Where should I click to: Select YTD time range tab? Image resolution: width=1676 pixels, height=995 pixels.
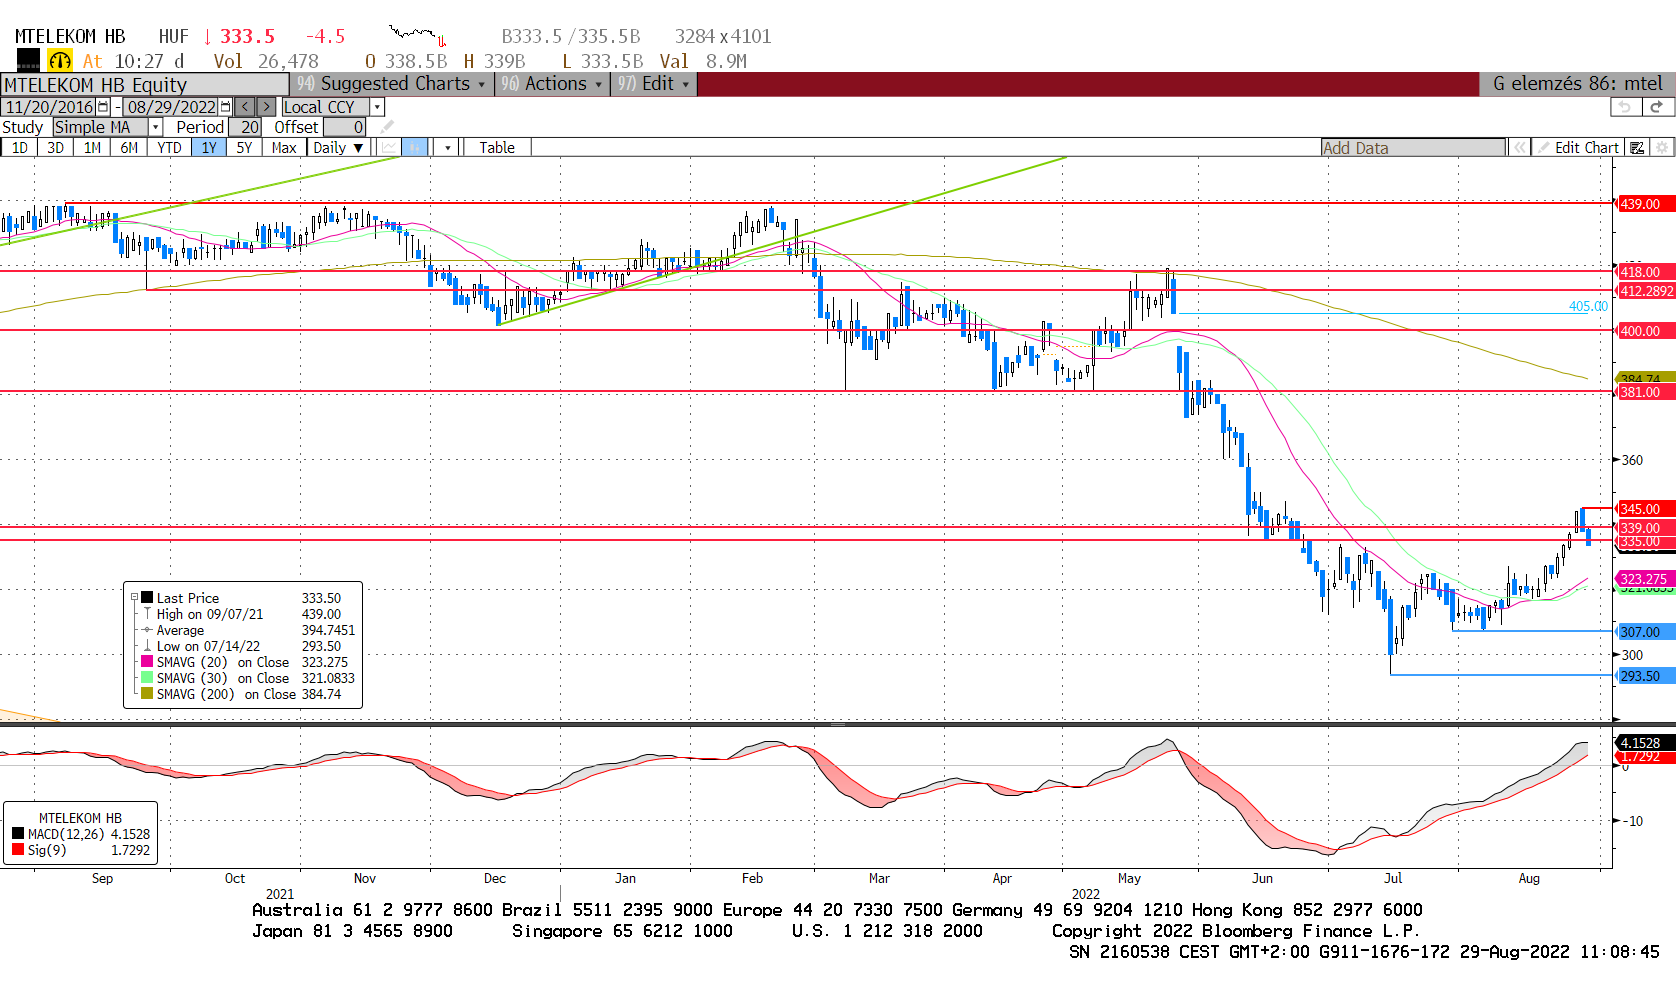click(169, 148)
